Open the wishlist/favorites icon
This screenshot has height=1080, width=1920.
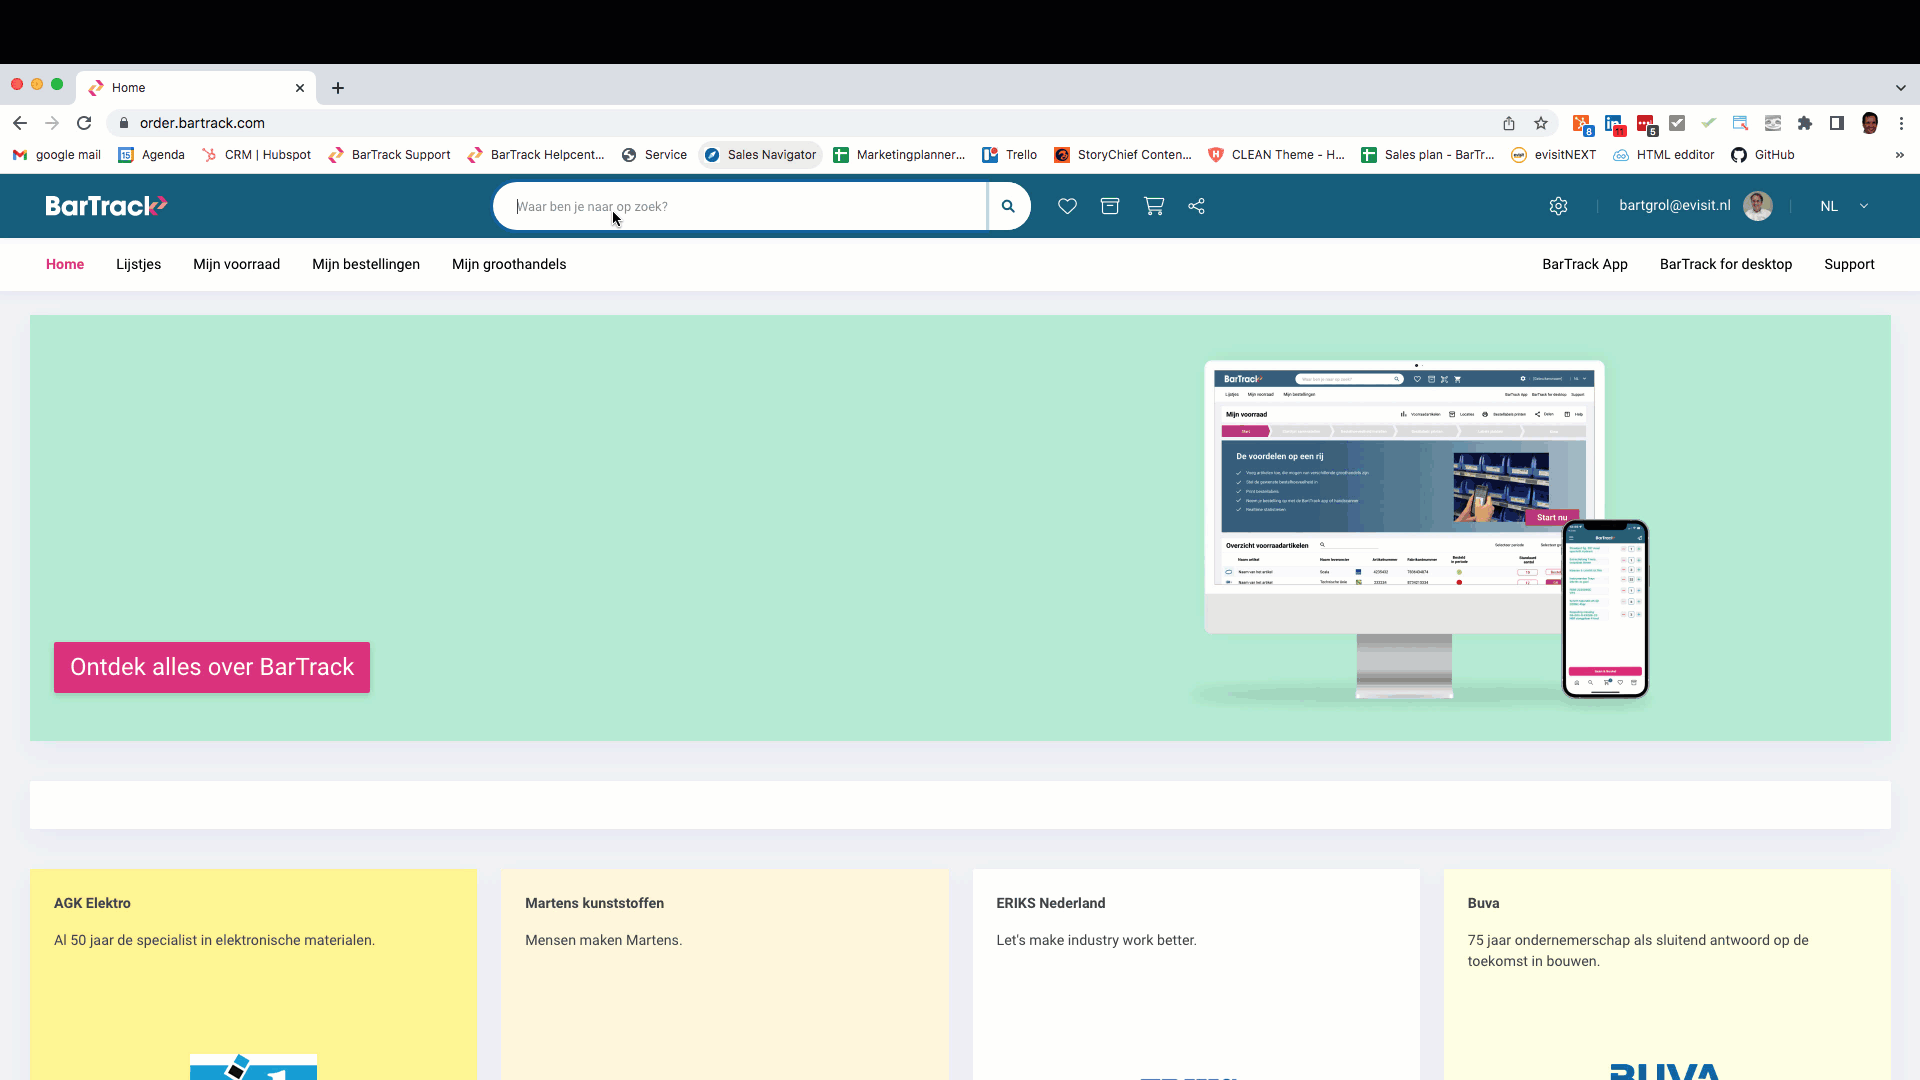coord(1067,206)
